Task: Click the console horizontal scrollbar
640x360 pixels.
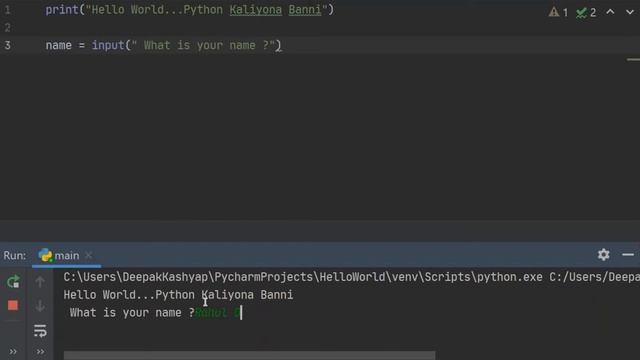Action: (249, 356)
